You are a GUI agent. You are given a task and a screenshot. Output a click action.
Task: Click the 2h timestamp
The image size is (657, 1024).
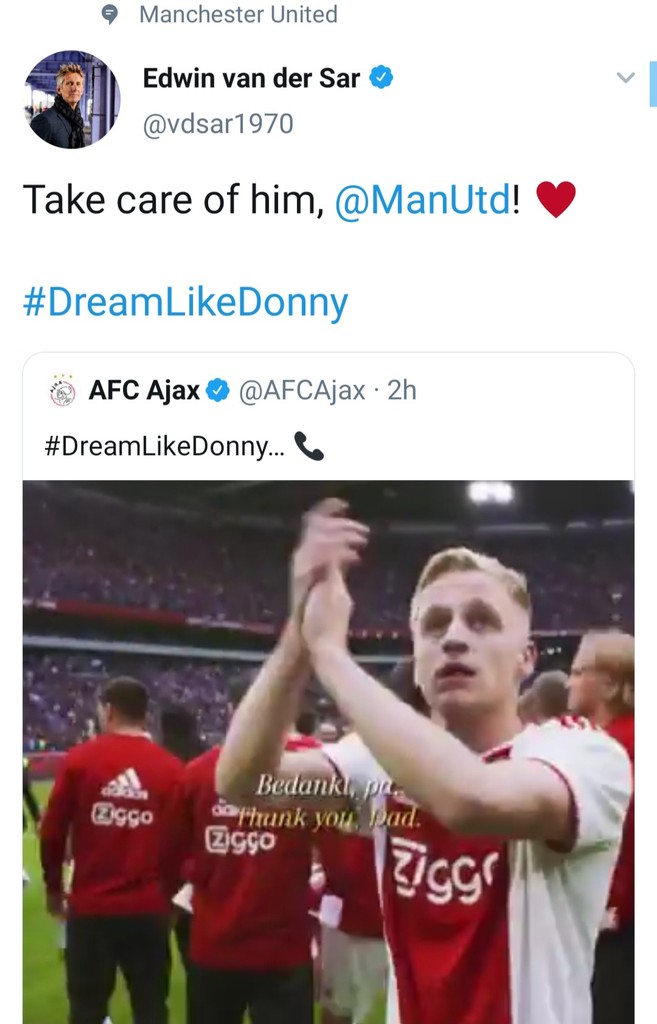pyautogui.click(x=401, y=391)
